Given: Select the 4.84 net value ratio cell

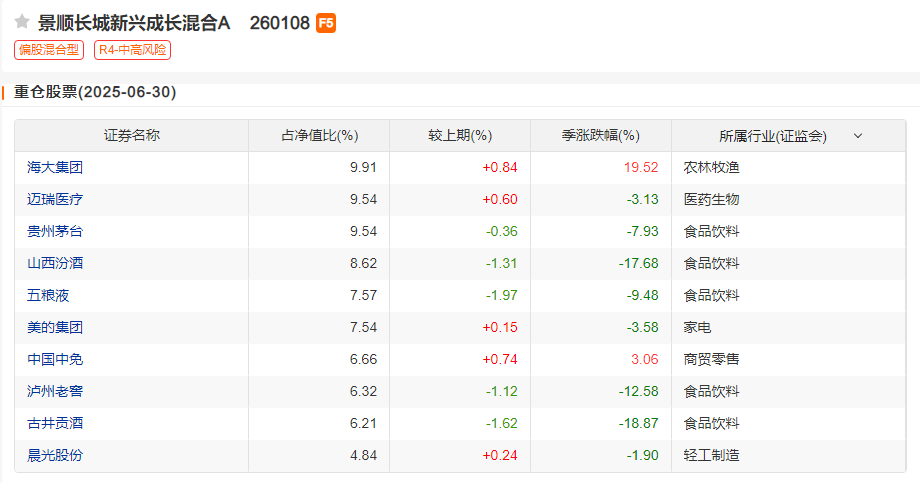Looking at the screenshot, I should [363, 455].
